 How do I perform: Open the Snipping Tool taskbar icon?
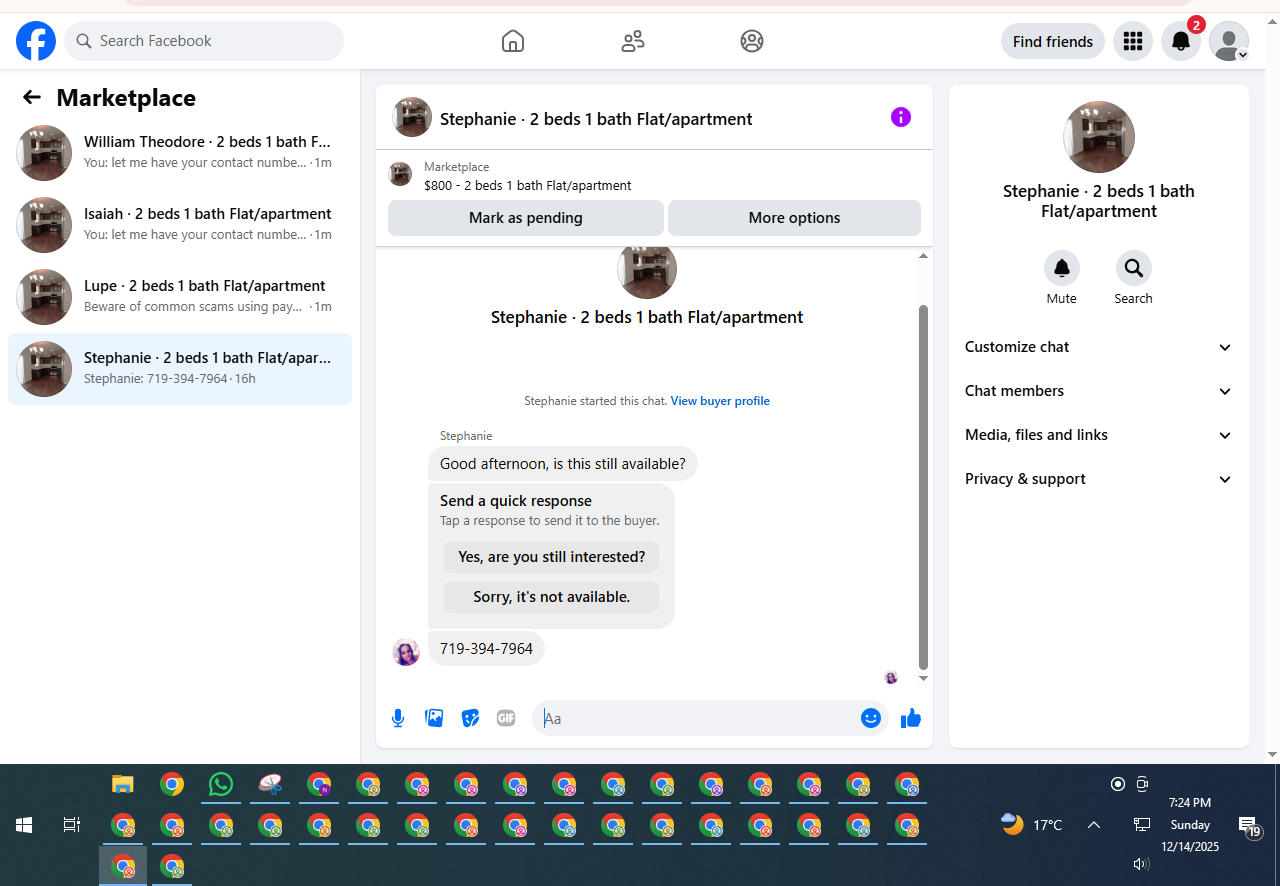click(x=270, y=784)
